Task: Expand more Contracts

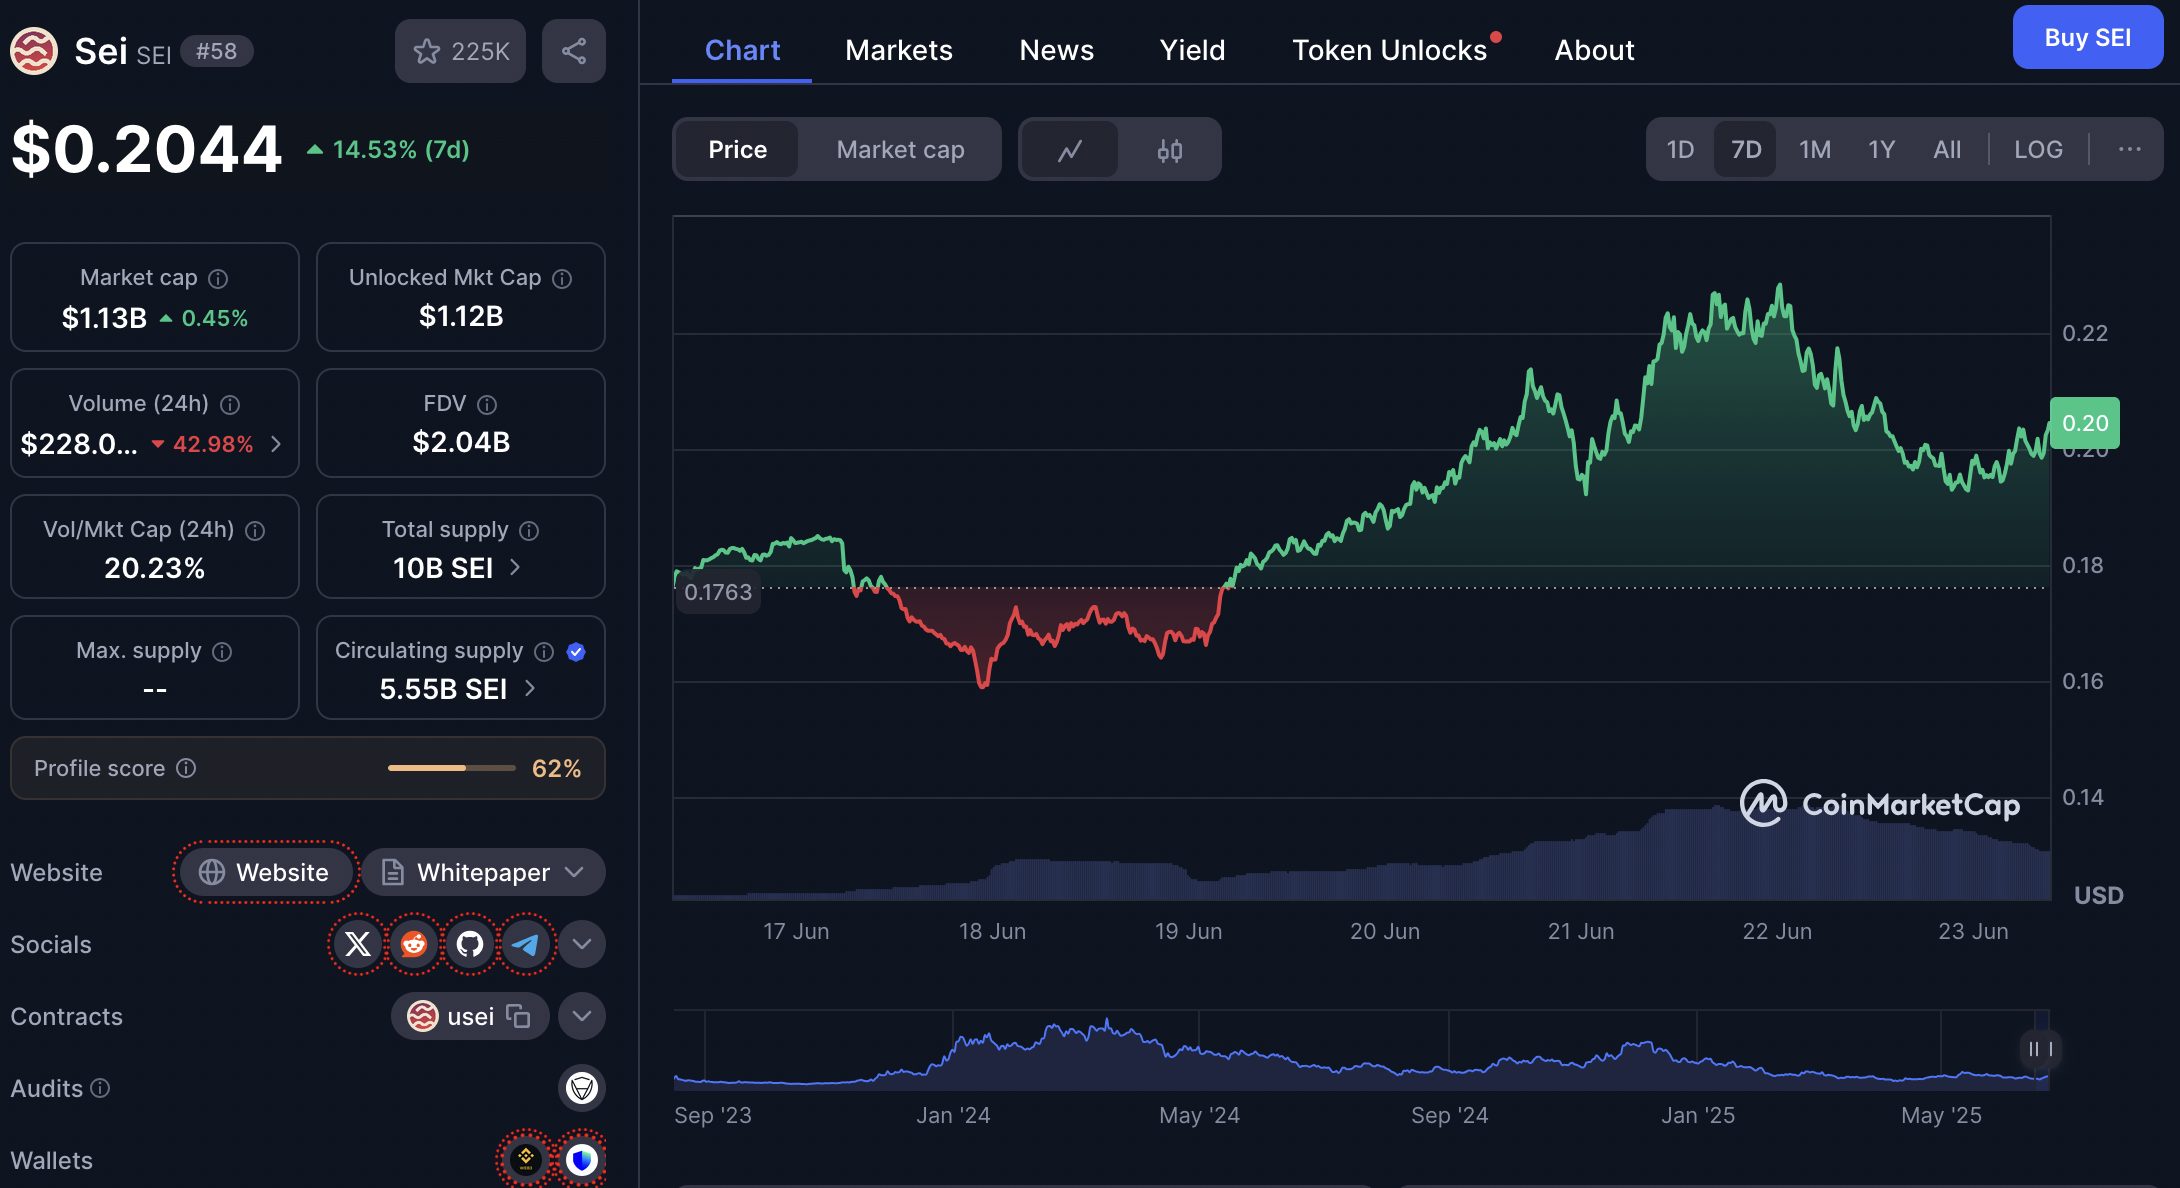Action: (582, 1016)
